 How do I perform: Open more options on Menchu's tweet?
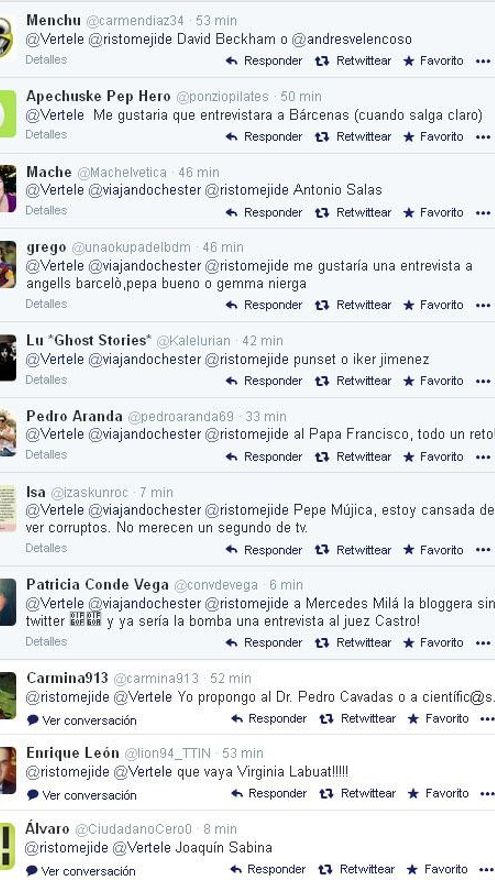click(x=483, y=61)
